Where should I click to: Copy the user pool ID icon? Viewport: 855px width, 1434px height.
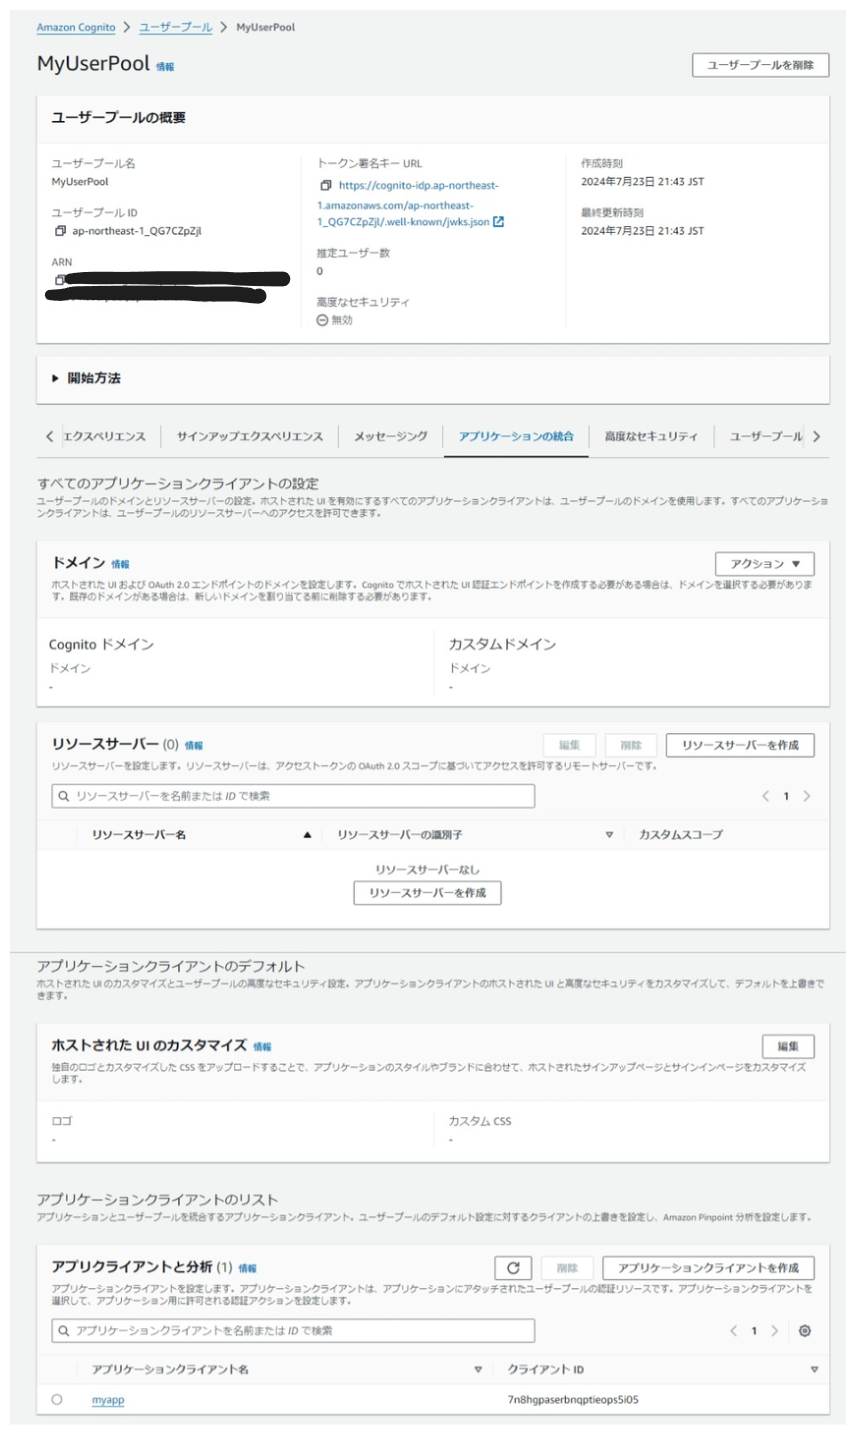pos(60,231)
